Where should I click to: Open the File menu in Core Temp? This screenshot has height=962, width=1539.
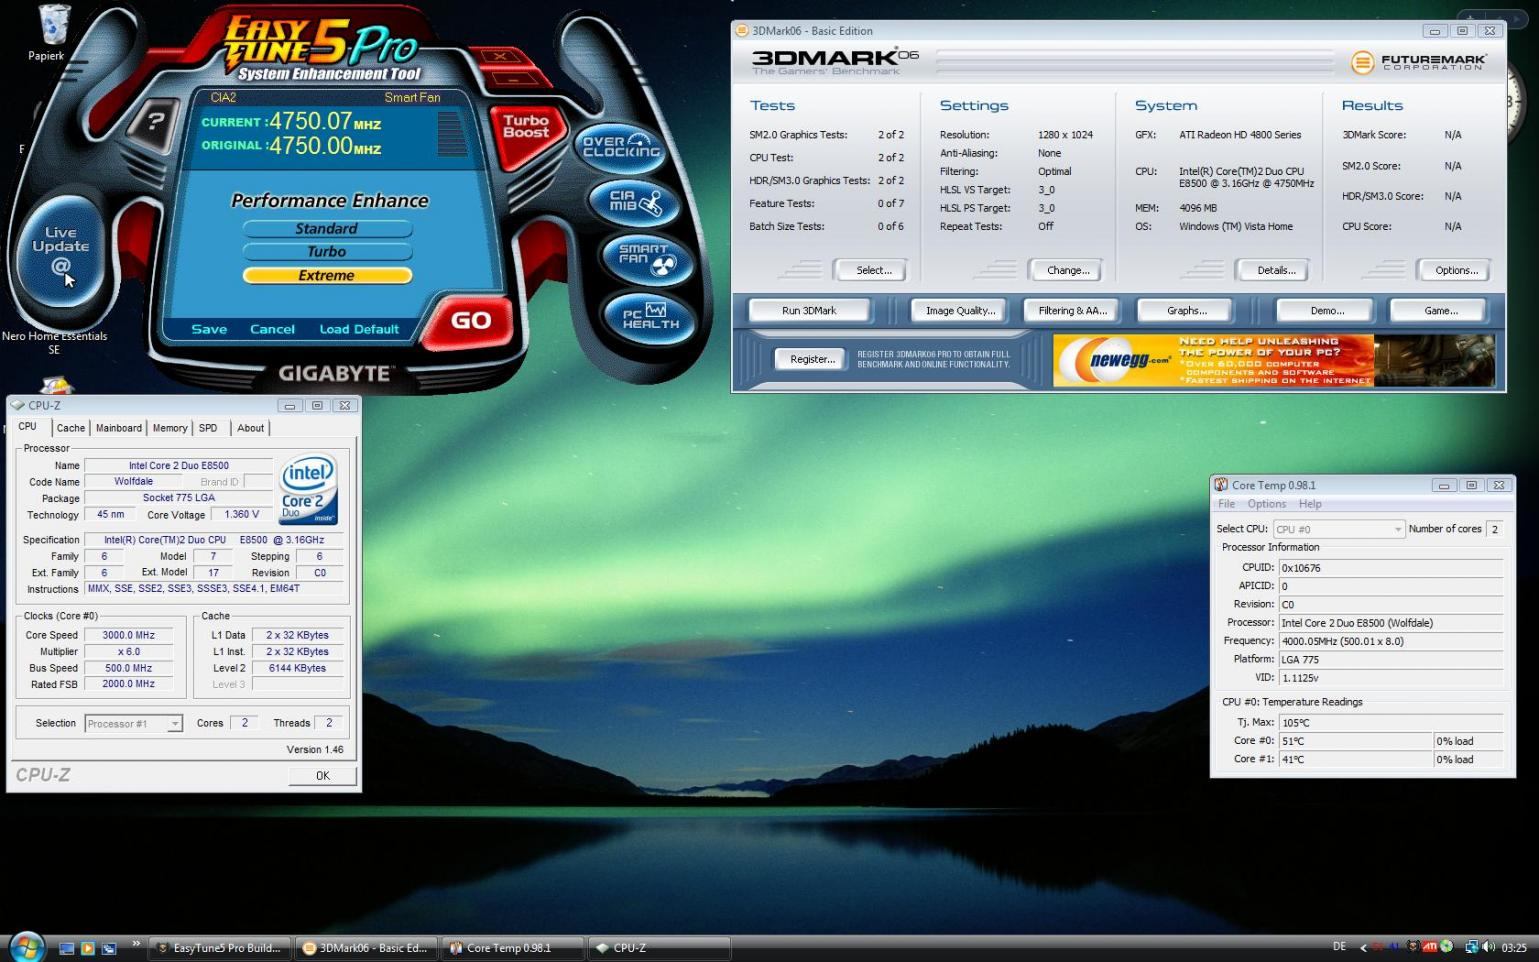[x=1227, y=504]
